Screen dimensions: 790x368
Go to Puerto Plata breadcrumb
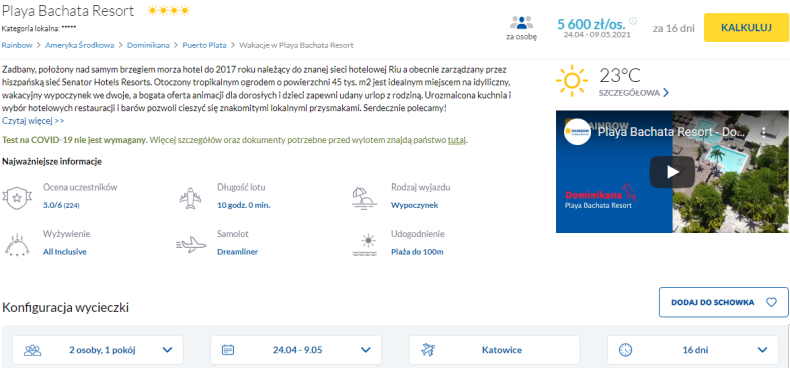click(205, 45)
